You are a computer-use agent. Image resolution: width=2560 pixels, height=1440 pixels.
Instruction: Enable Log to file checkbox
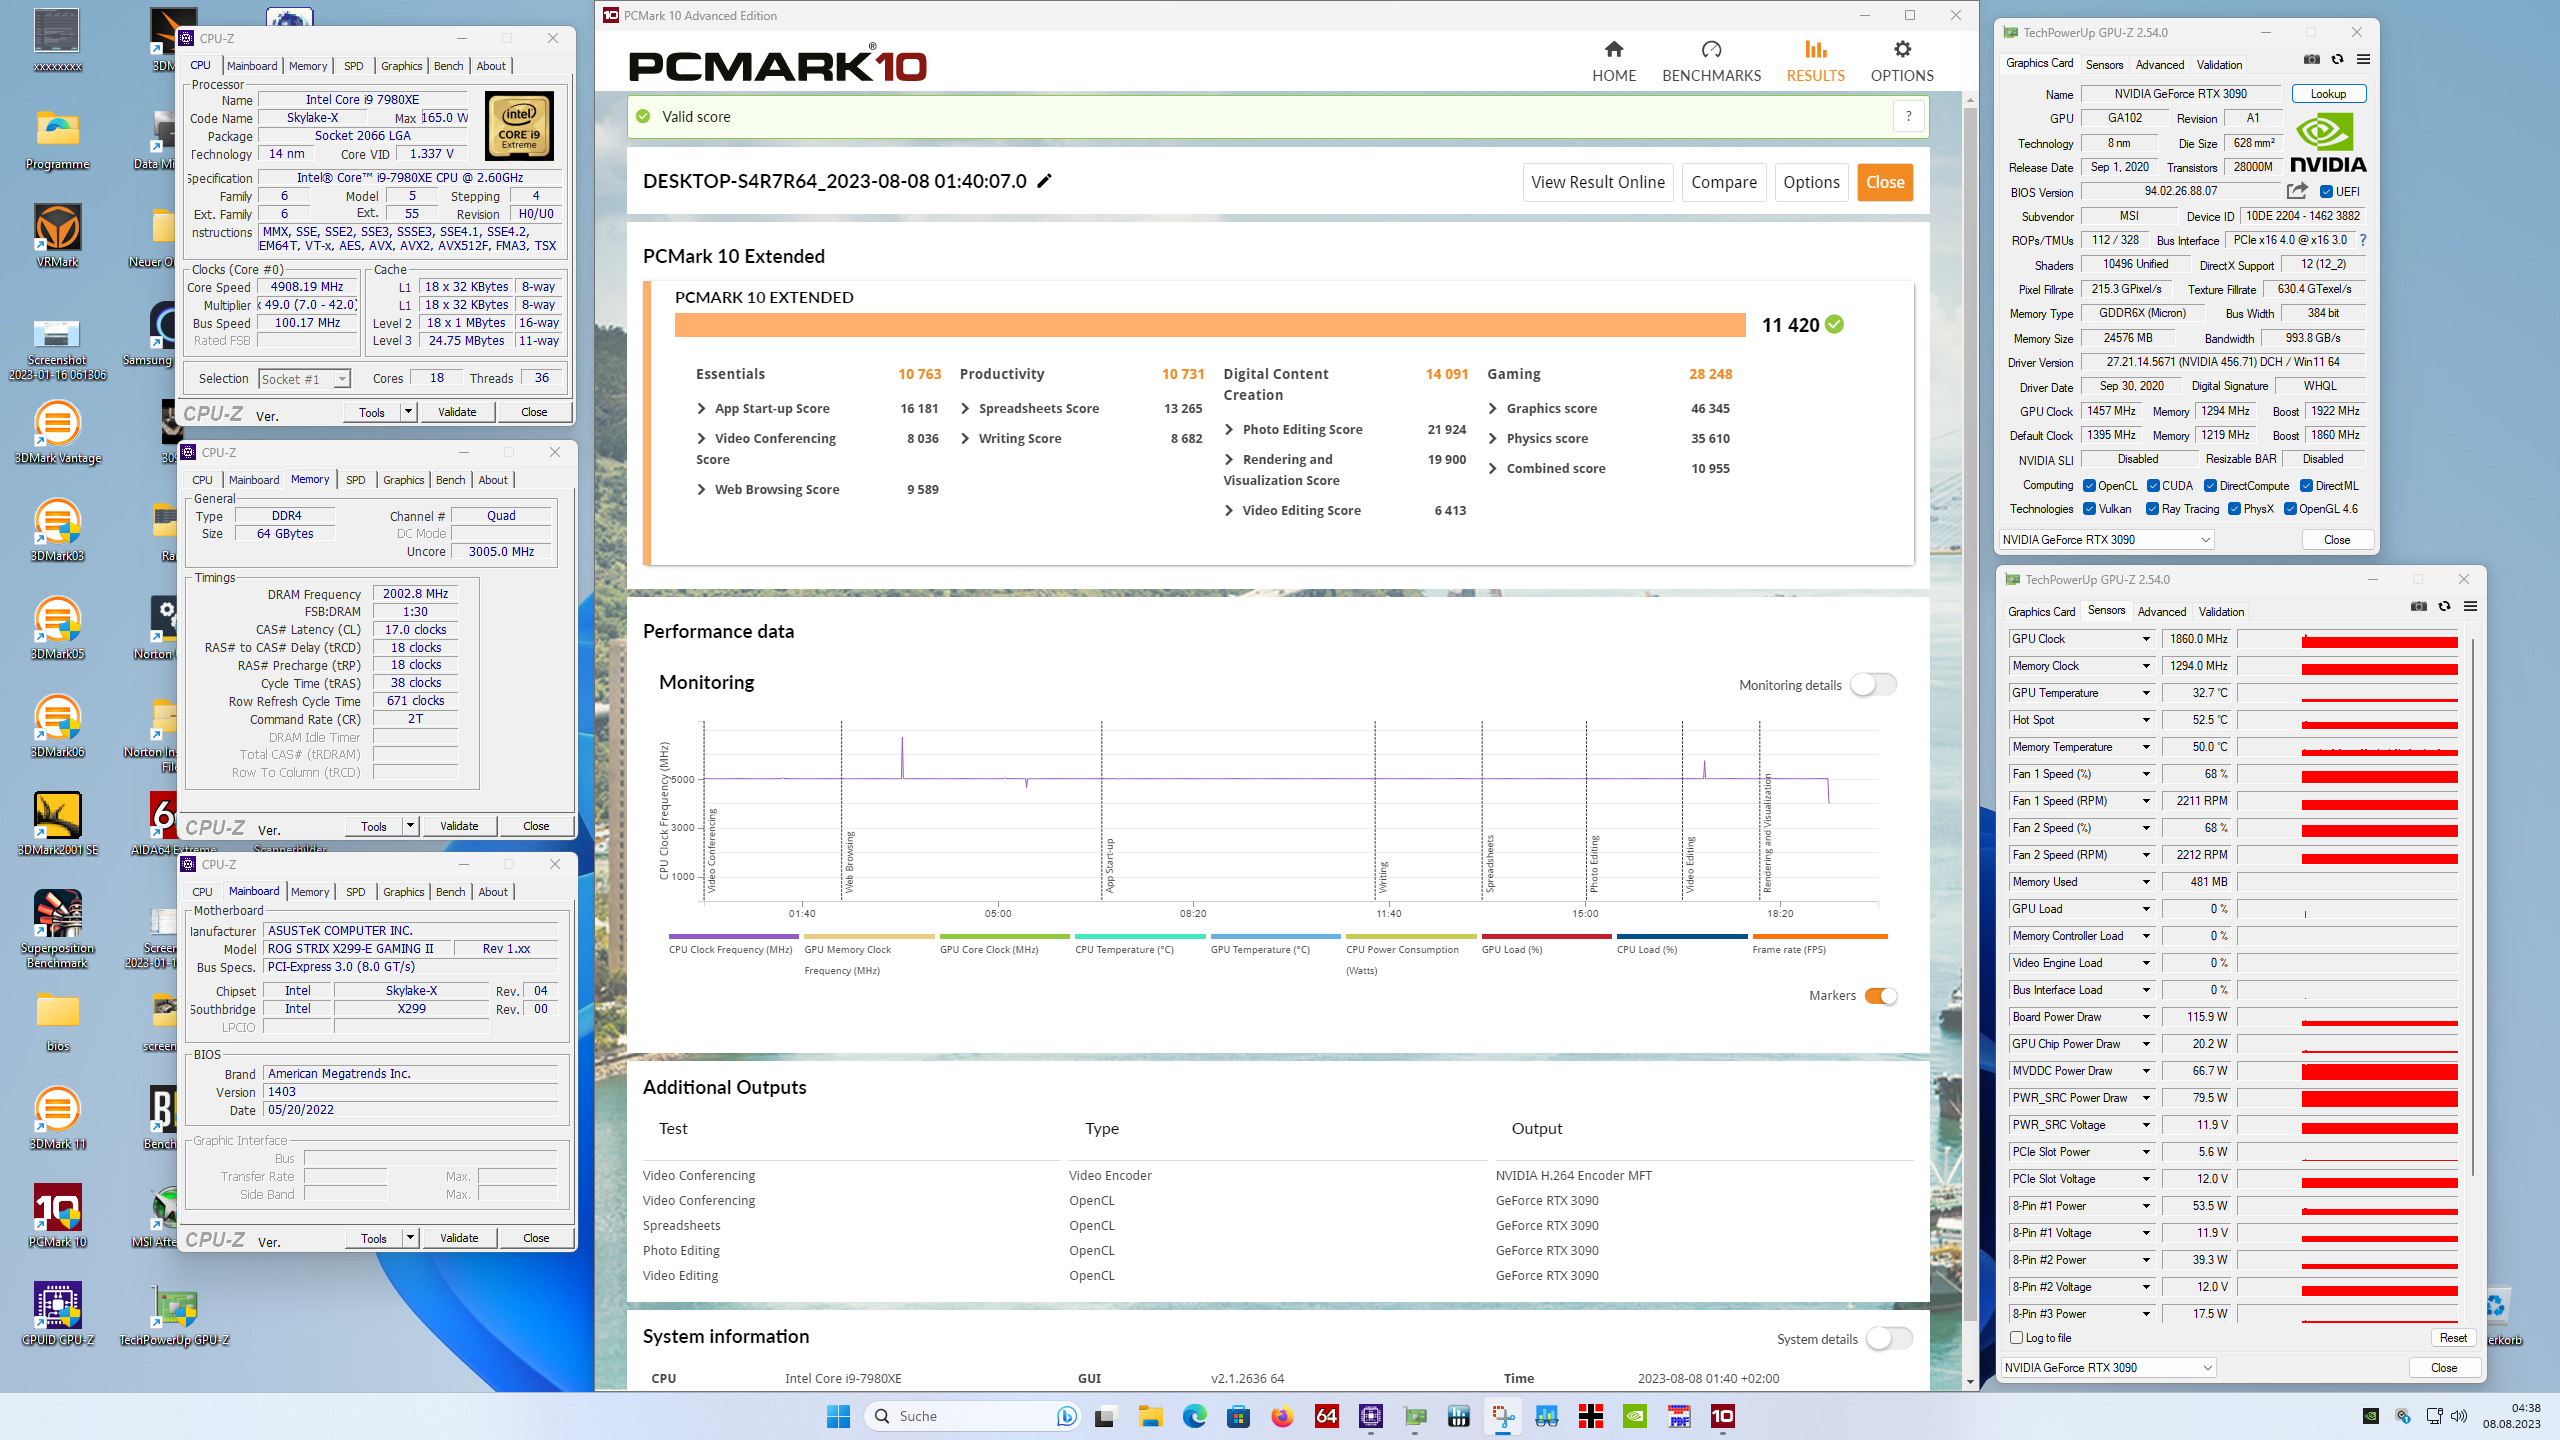click(2016, 1338)
